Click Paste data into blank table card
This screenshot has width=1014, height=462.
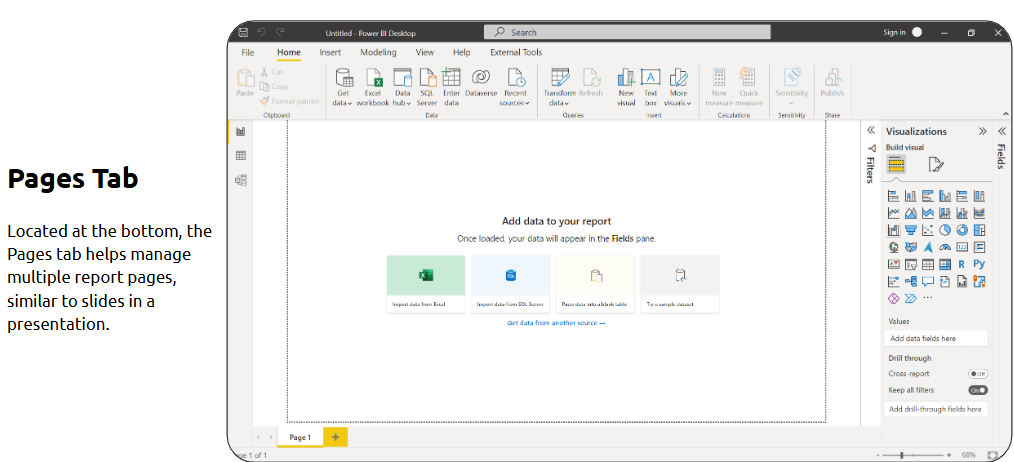click(595, 284)
